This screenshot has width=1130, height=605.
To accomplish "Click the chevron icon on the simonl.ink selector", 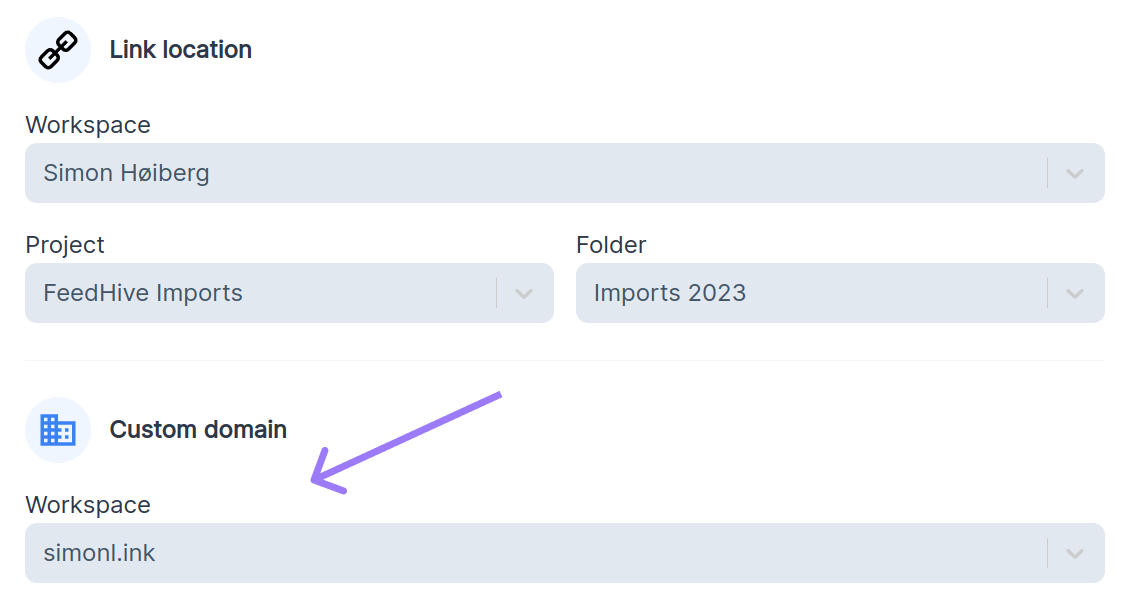I will (x=1074, y=552).
